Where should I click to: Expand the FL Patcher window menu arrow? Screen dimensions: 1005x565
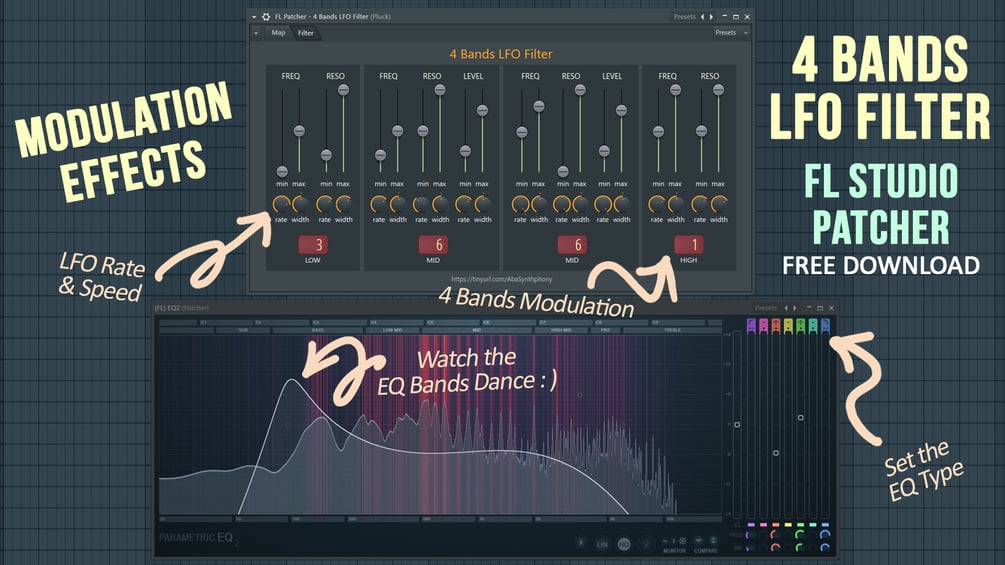[254, 17]
